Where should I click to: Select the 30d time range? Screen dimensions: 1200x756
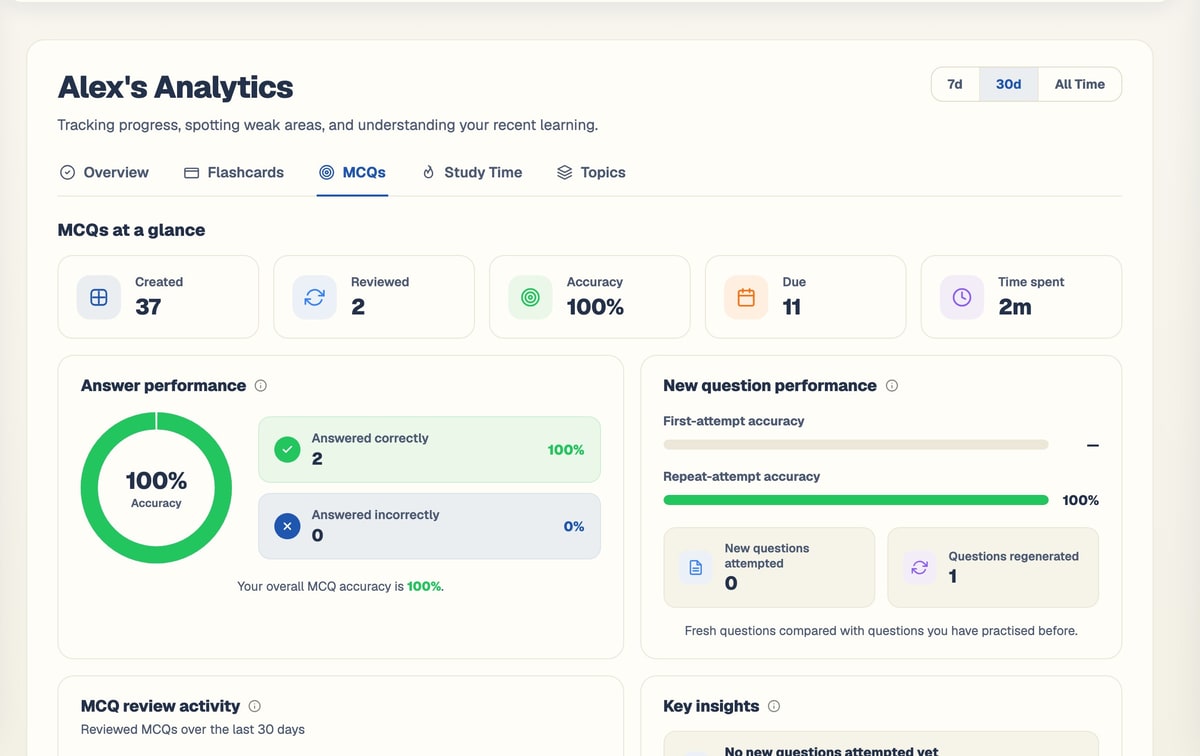pyautogui.click(x=1008, y=84)
